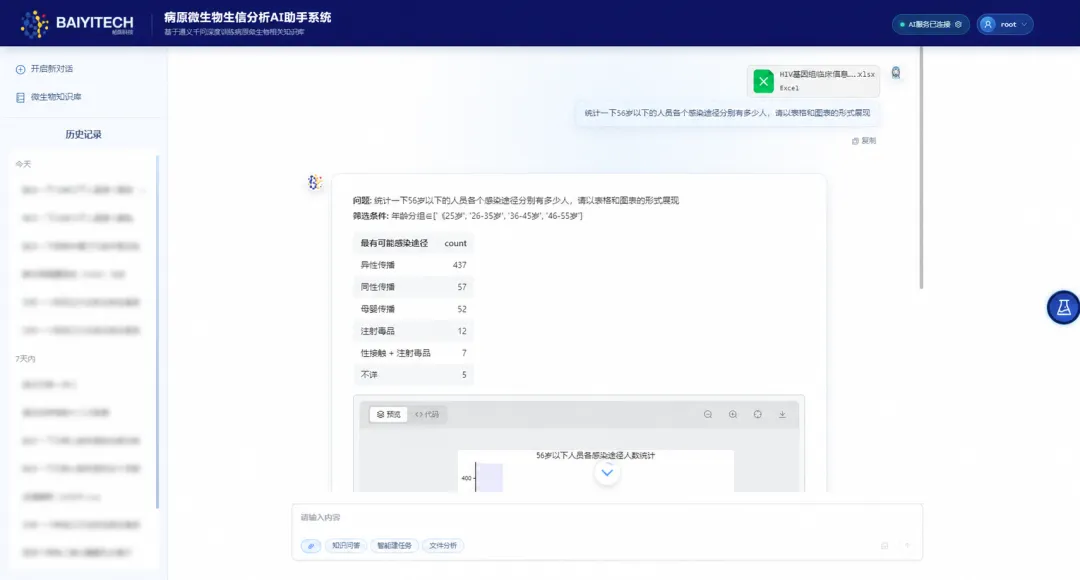Click the AI assistant avatar icon

click(x=315, y=182)
